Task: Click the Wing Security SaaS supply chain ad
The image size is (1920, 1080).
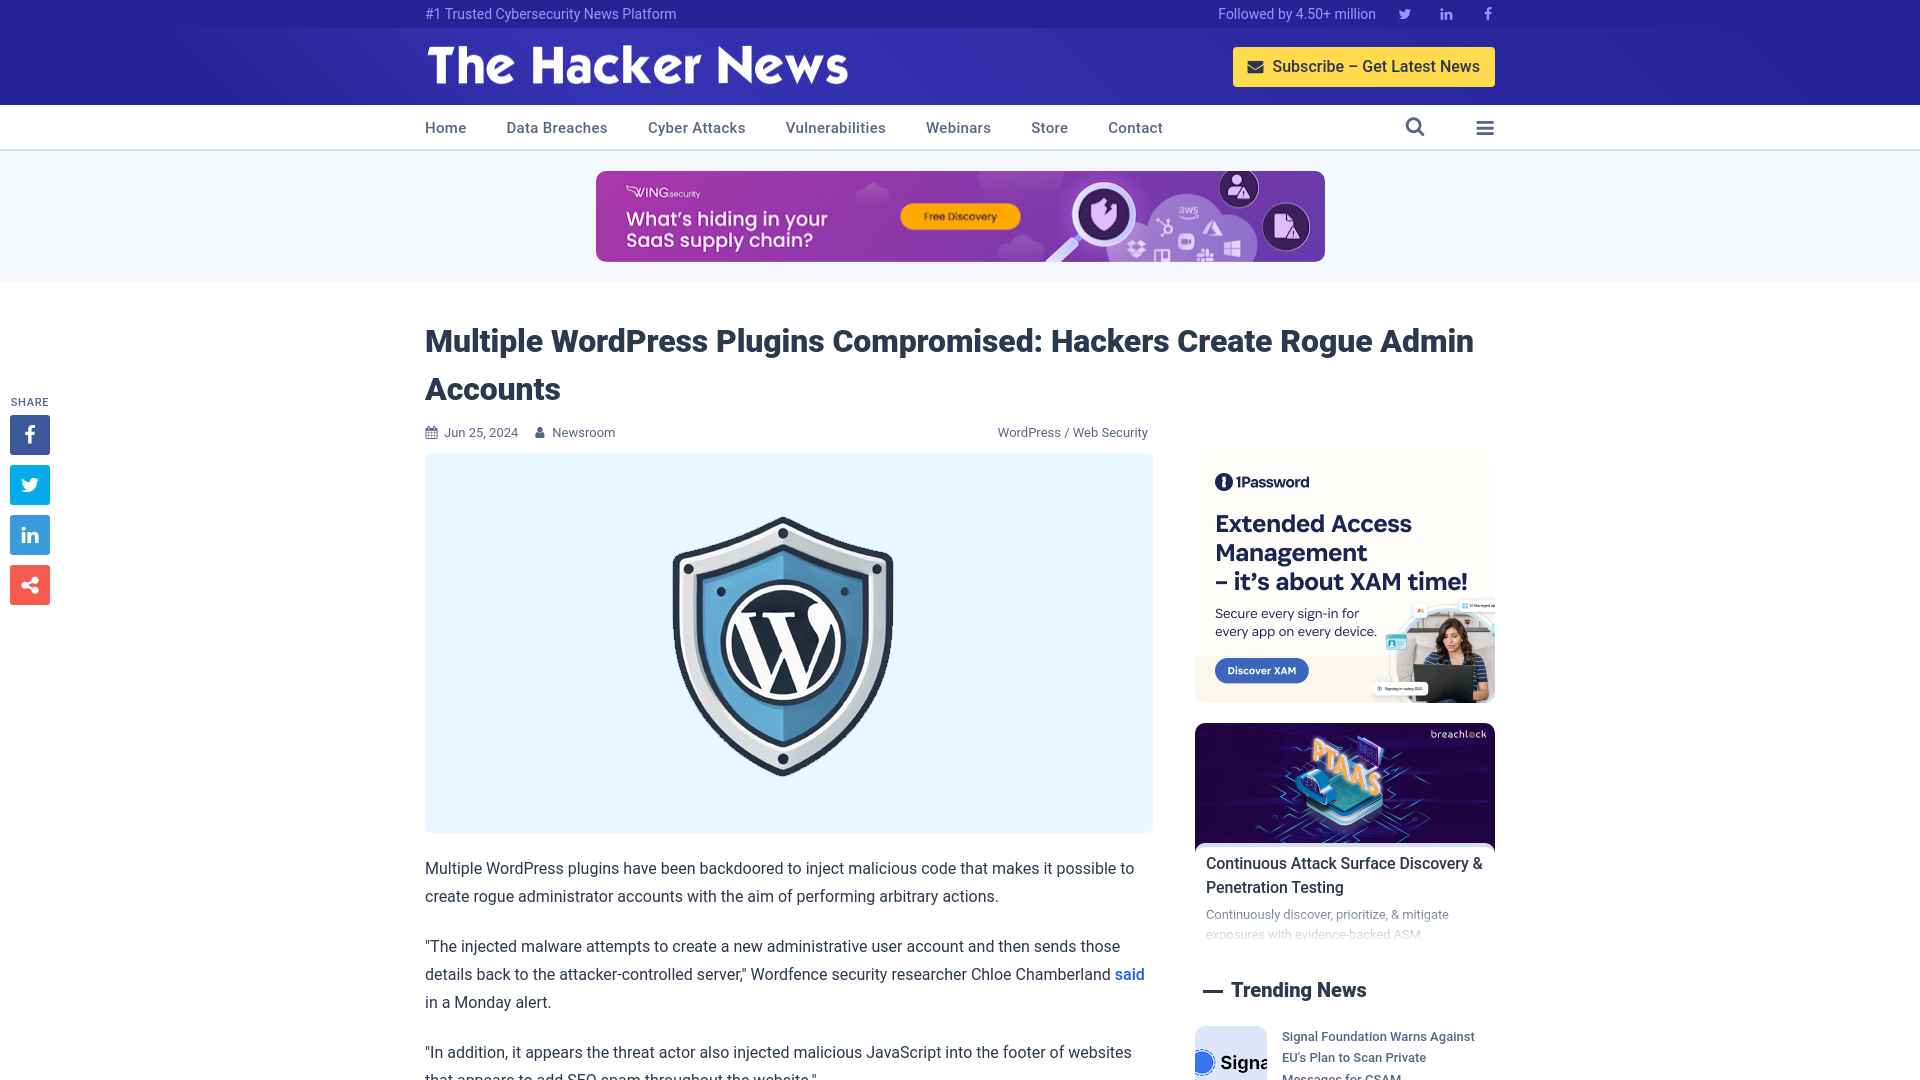Action: point(960,216)
